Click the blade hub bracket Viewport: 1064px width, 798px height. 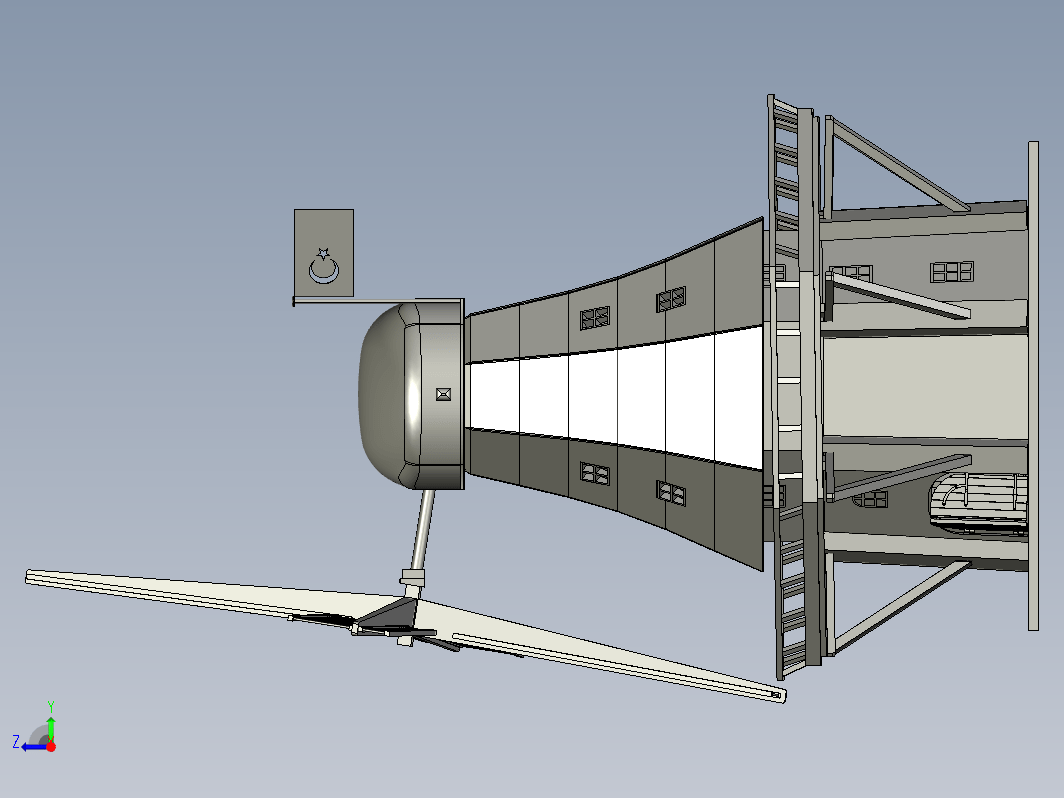click(x=390, y=617)
